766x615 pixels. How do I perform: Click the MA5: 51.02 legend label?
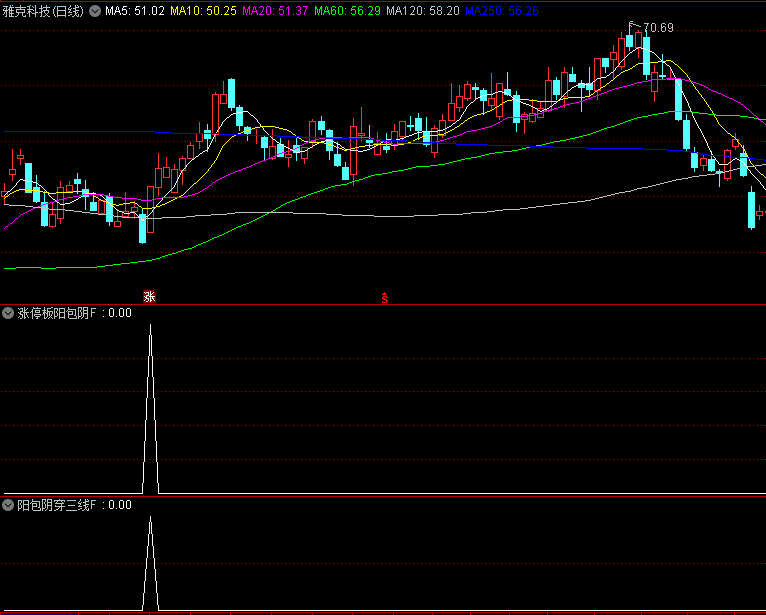click(x=135, y=11)
